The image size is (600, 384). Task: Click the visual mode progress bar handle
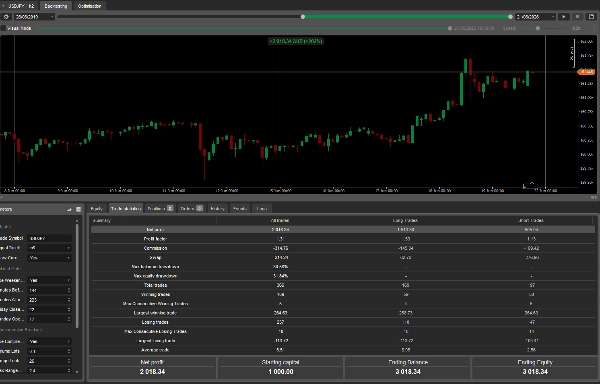(x=450, y=28)
